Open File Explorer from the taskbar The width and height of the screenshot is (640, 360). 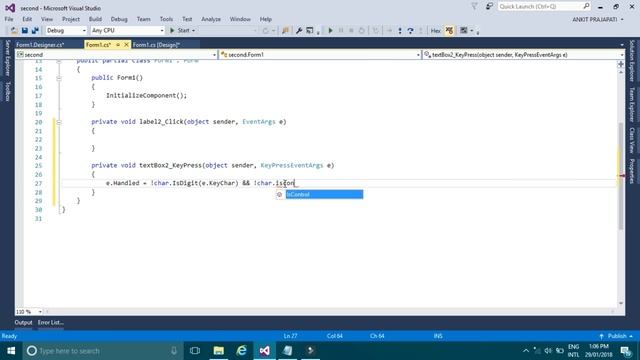(x=219, y=351)
